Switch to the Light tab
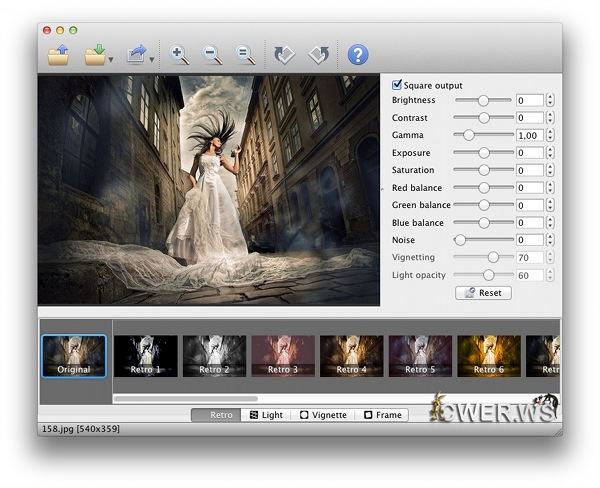Viewport: 600px width, 488px height. 266,414
